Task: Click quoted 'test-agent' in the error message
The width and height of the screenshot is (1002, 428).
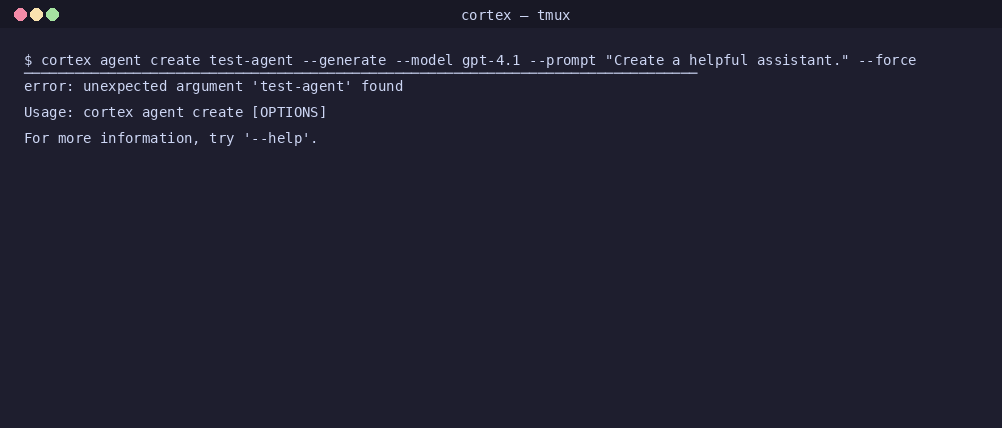Action: (302, 86)
